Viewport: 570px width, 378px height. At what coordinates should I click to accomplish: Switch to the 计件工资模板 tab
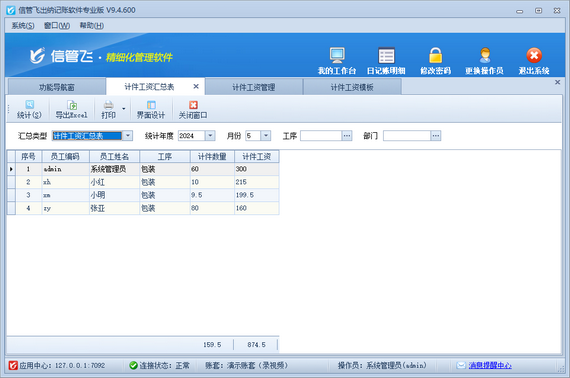tap(352, 87)
